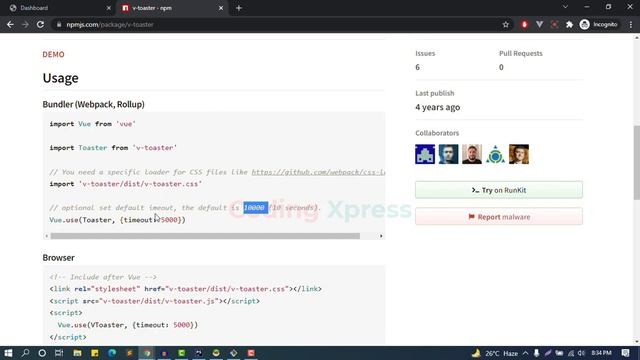The image size is (640, 360).
Task: Close the v-toaster - npm tab
Action: coord(221,8)
